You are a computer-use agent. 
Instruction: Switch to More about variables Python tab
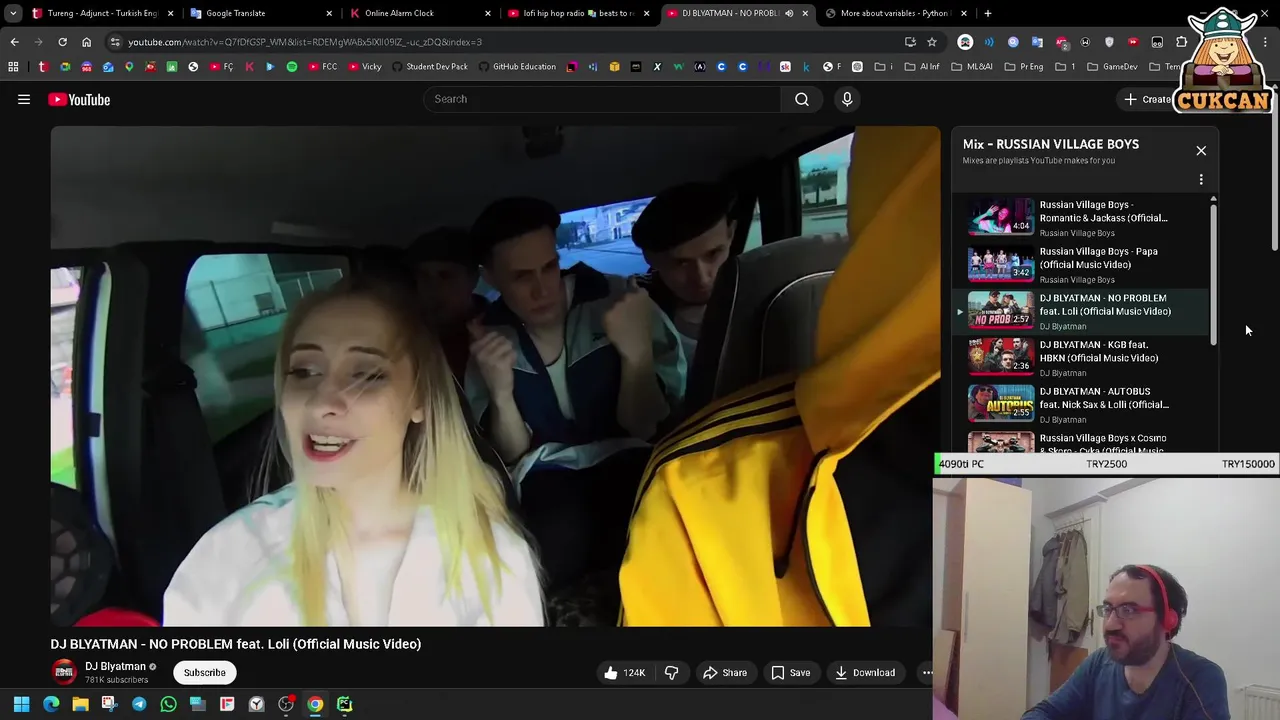(897, 13)
